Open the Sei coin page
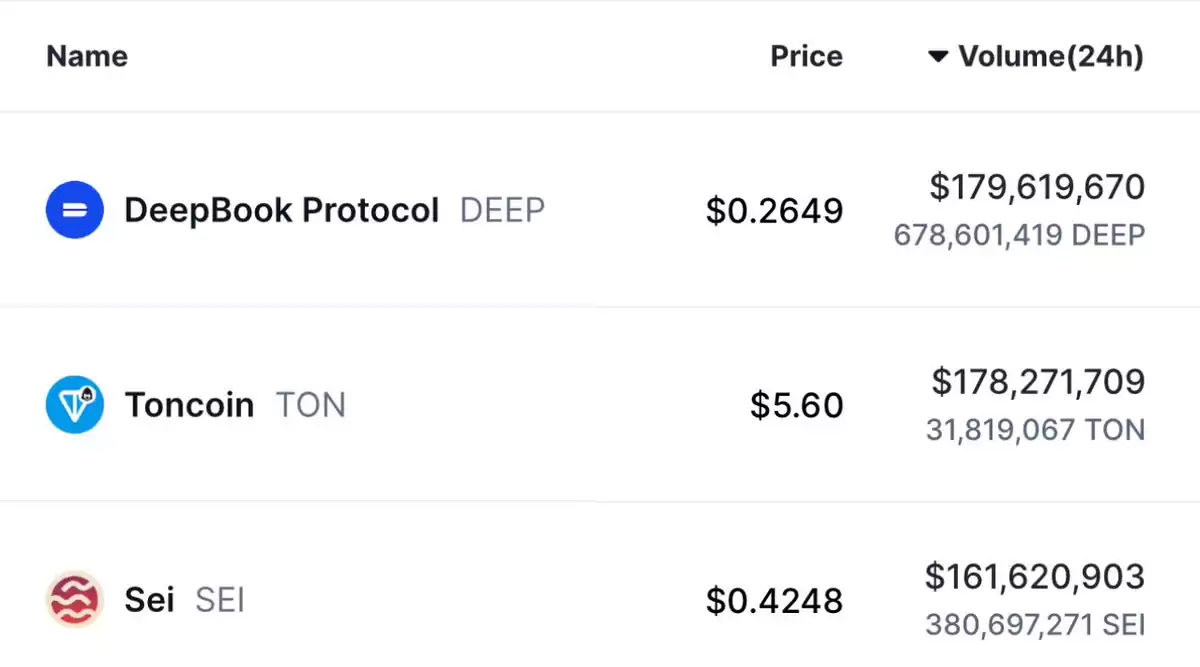This screenshot has width=1200, height=667. click(149, 600)
